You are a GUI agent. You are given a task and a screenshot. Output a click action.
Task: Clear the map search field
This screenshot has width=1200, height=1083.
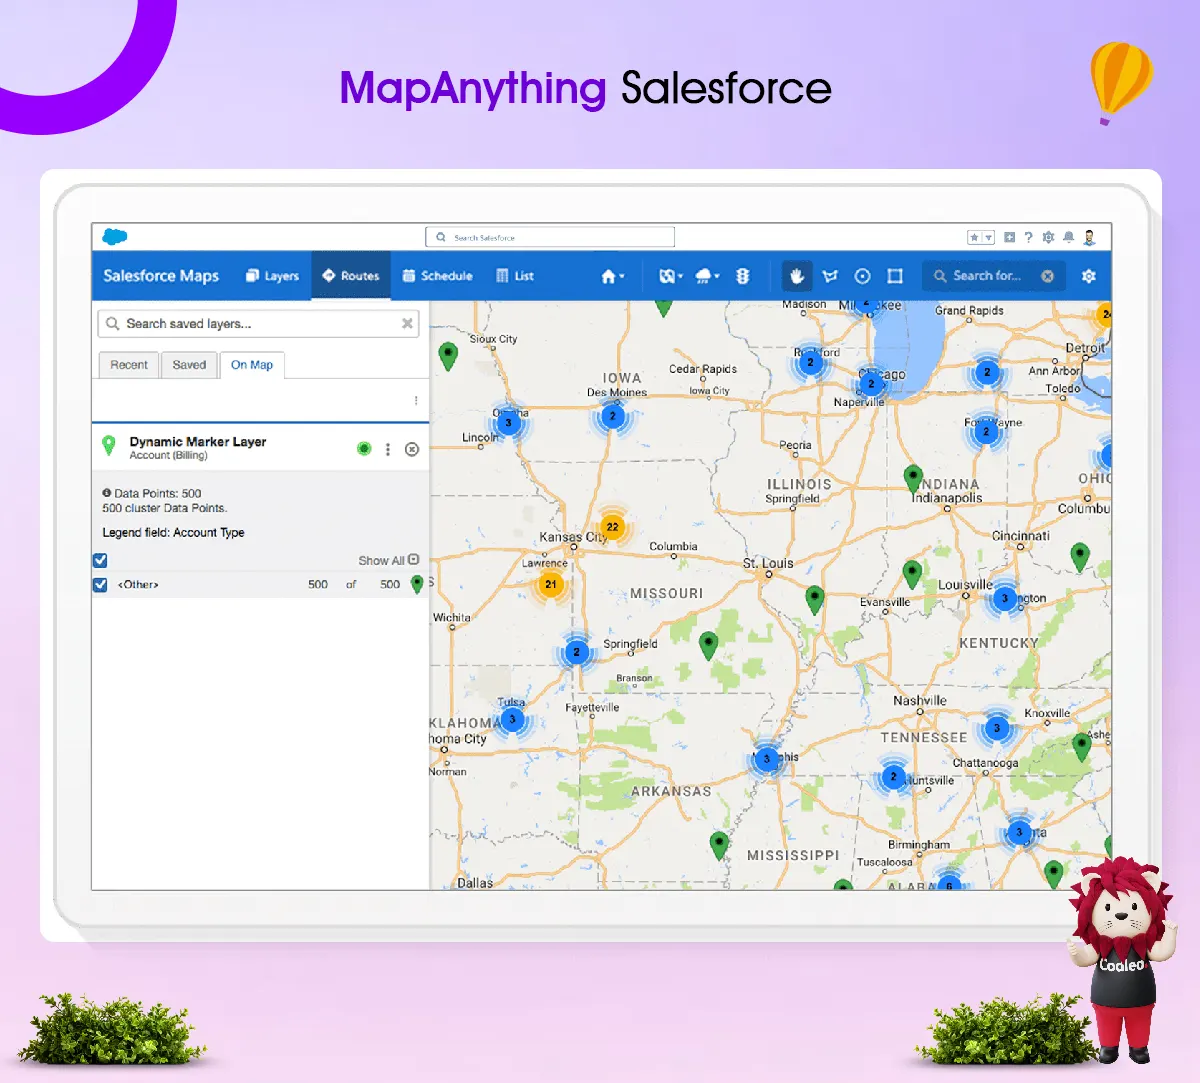pos(1047,276)
